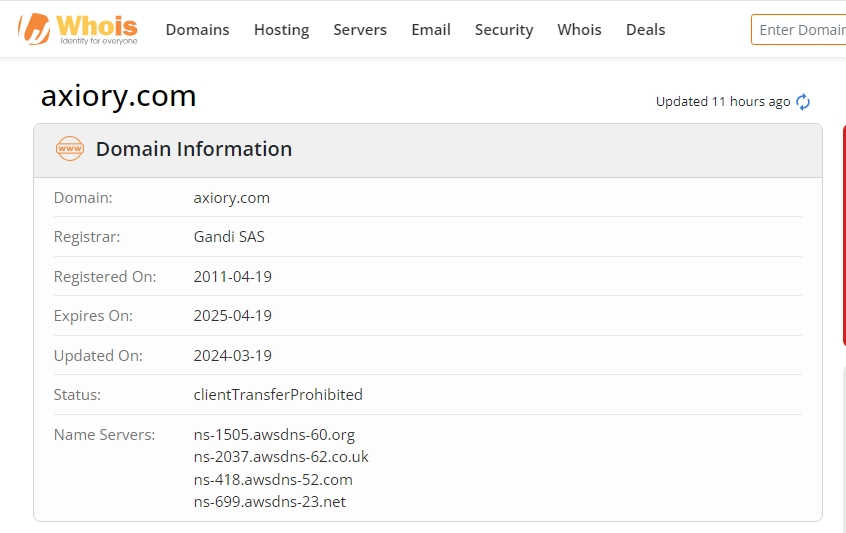Click the Whois logo icon
This screenshot has height=533, width=846.
(78, 29)
